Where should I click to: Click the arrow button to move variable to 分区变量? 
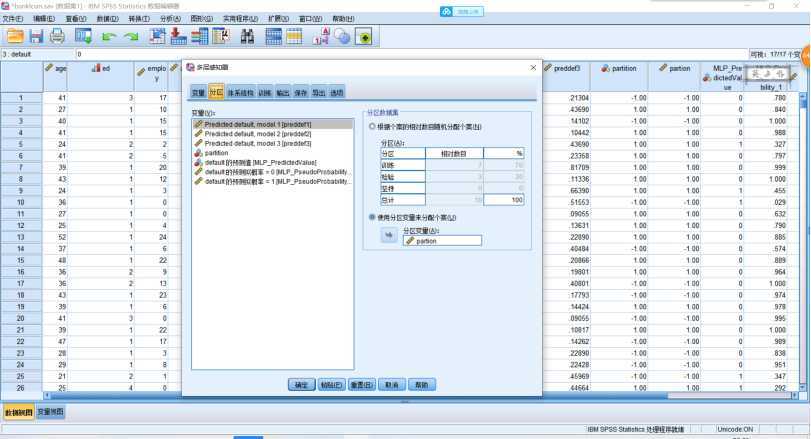point(388,235)
